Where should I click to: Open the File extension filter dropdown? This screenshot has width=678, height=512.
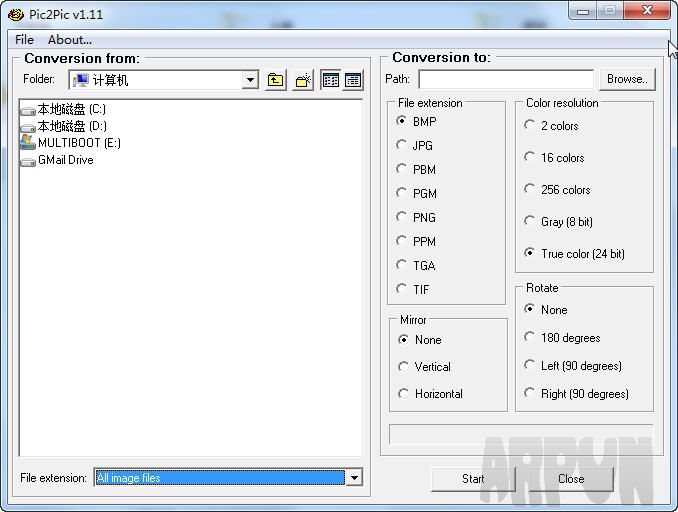353,478
